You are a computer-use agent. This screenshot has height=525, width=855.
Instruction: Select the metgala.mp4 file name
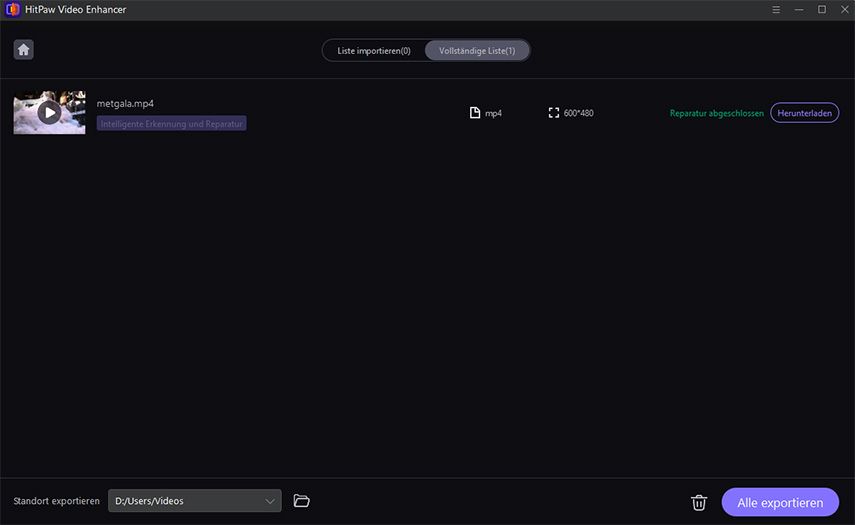click(125, 103)
